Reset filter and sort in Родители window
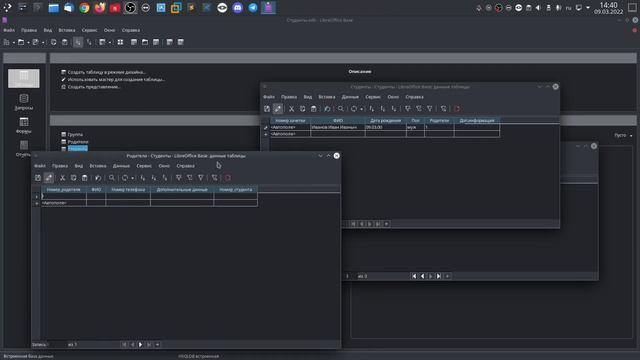This screenshot has width=640, height=360. [x=214, y=178]
